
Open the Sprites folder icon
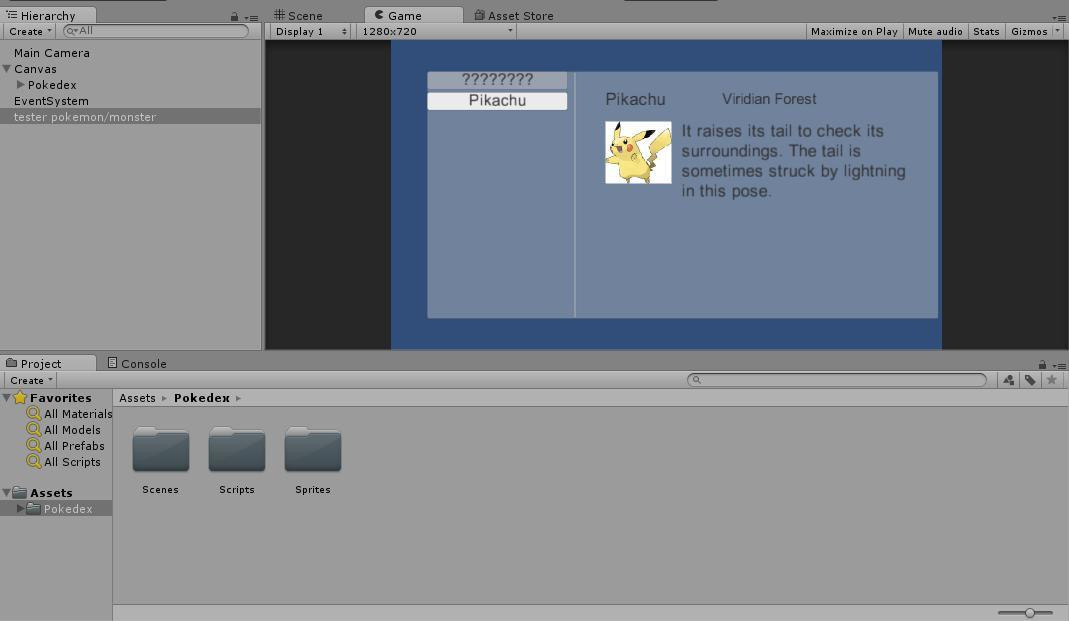313,450
